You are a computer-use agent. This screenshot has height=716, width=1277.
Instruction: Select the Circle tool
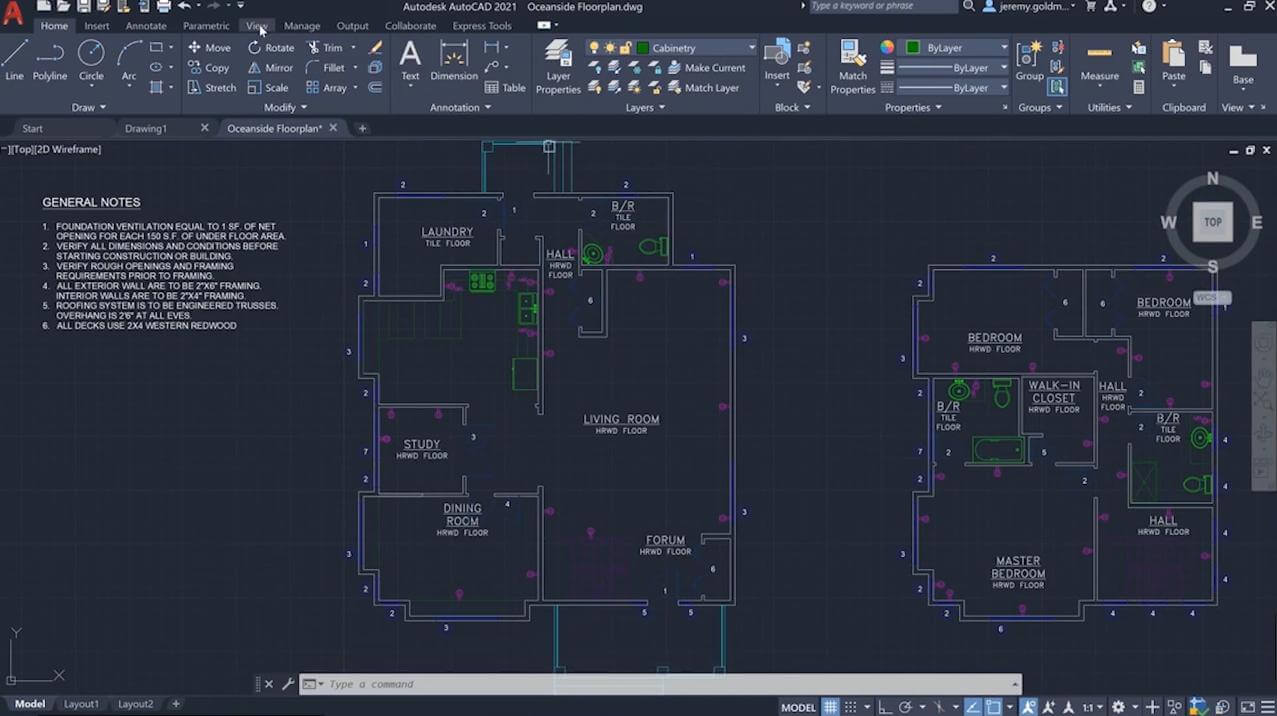(x=91, y=60)
